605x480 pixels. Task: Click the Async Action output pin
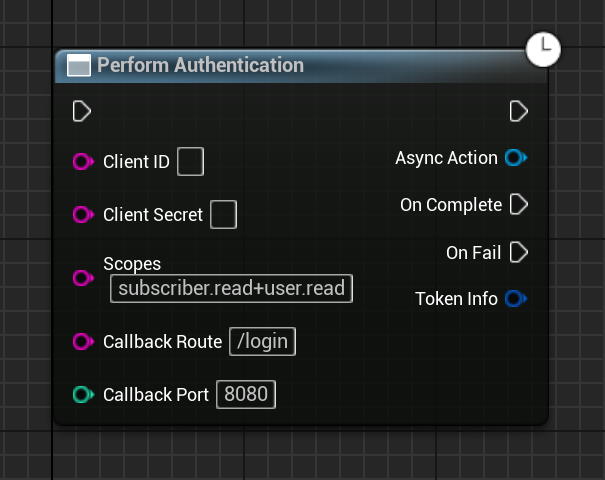tap(516, 158)
